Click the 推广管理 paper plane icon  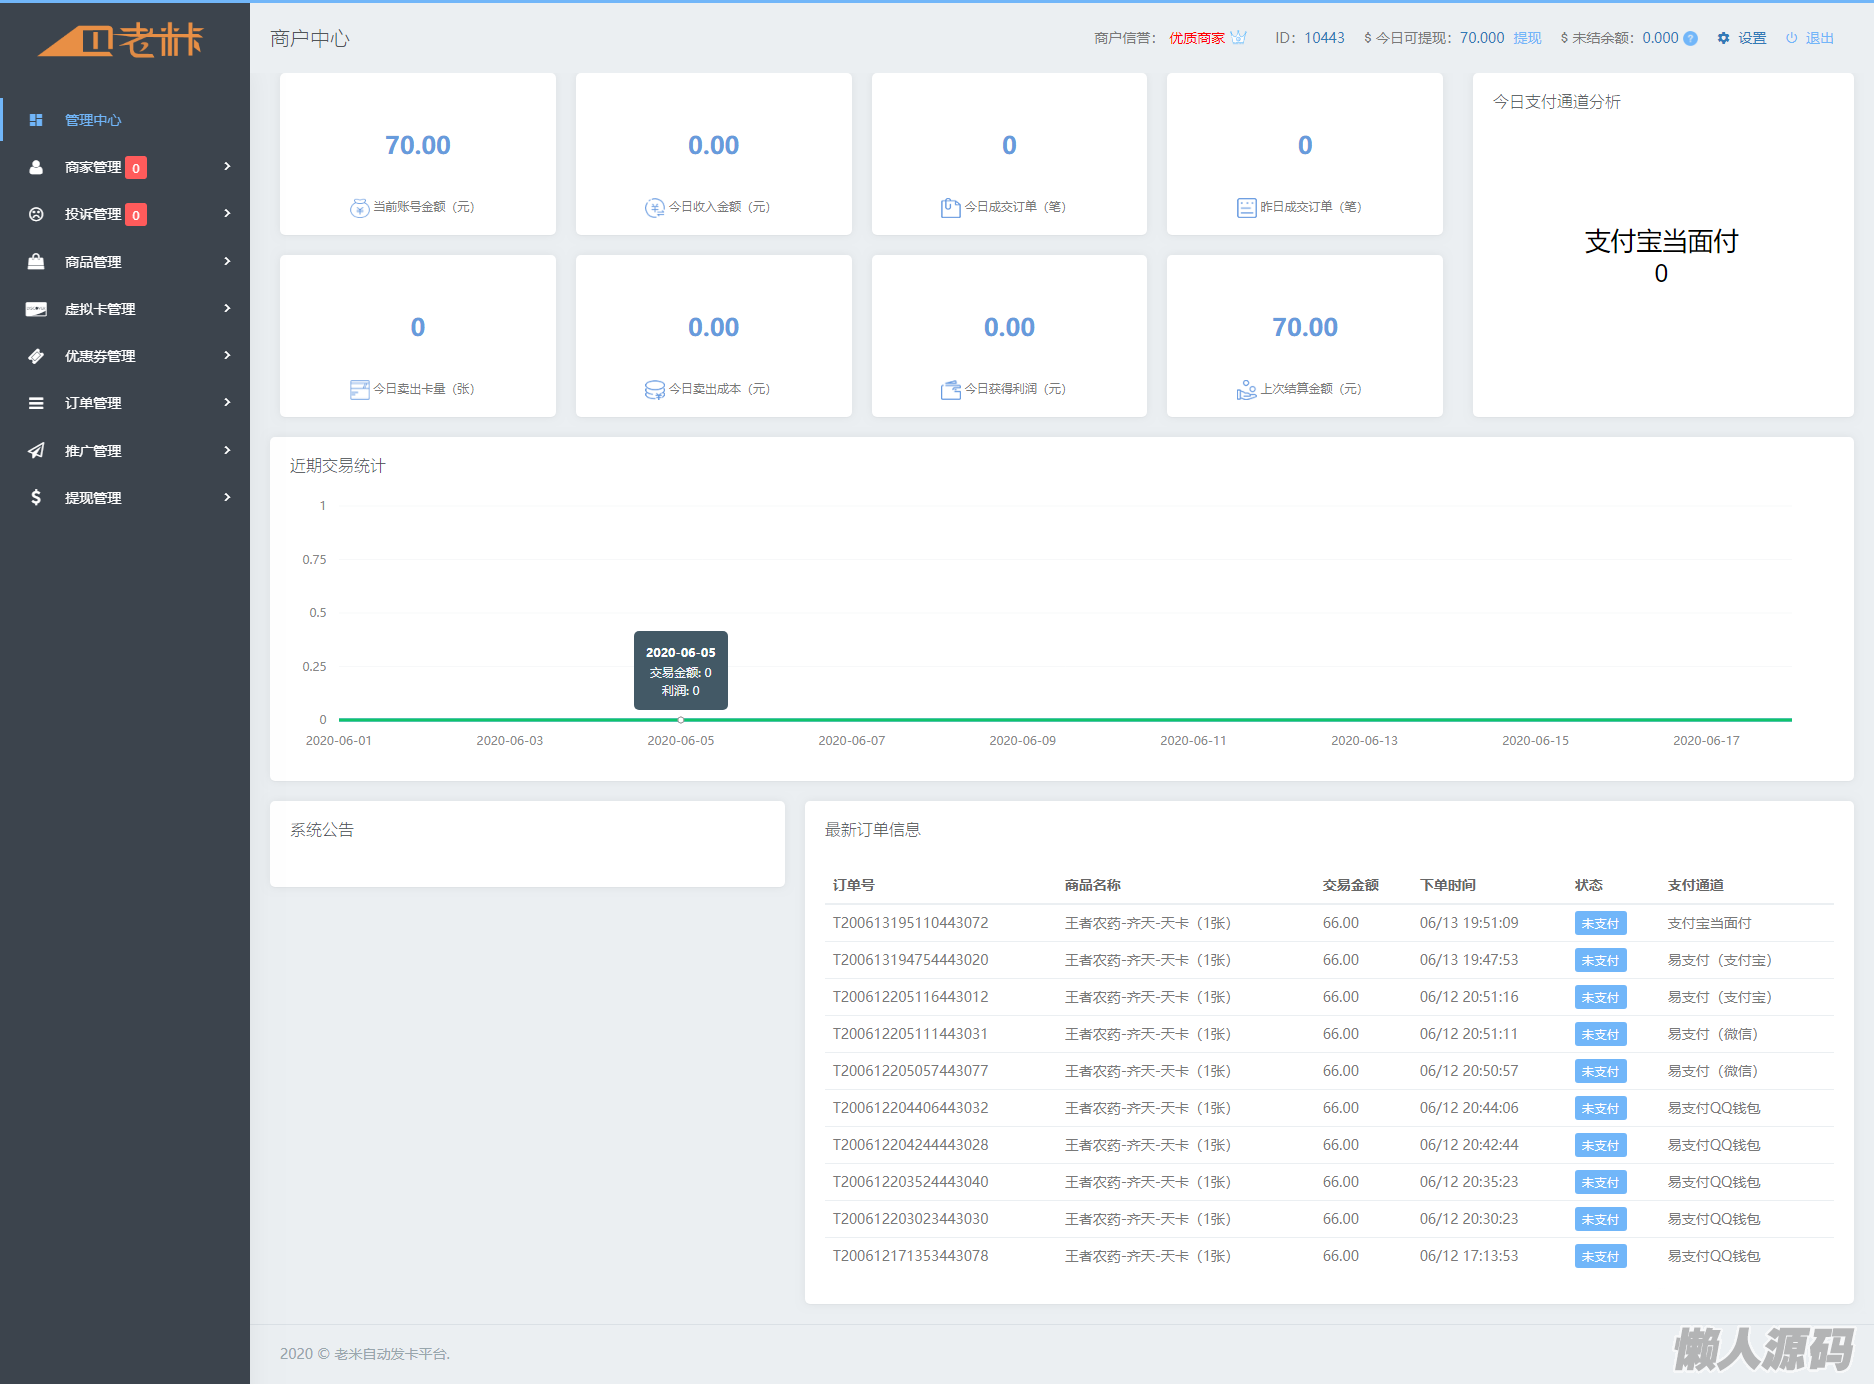click(36, 451)
